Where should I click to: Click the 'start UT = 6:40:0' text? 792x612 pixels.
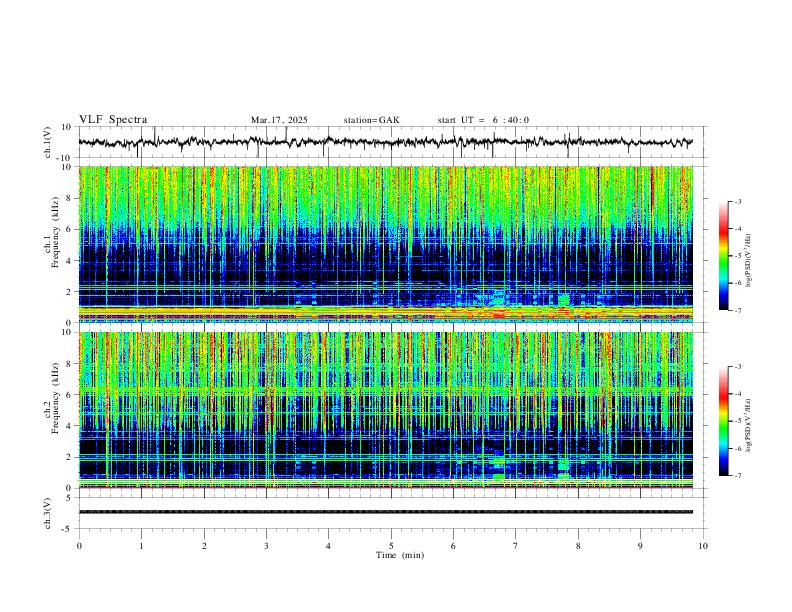(x=483, y=120)
